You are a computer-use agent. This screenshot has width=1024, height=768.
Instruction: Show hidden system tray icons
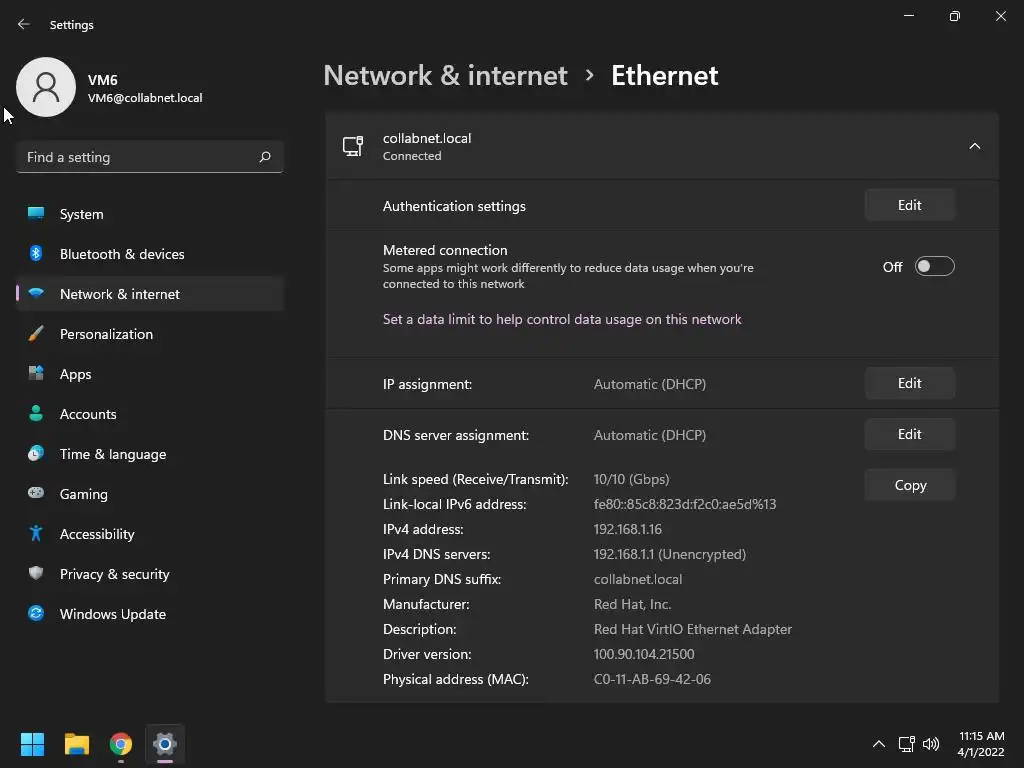[x=878, y=744]
